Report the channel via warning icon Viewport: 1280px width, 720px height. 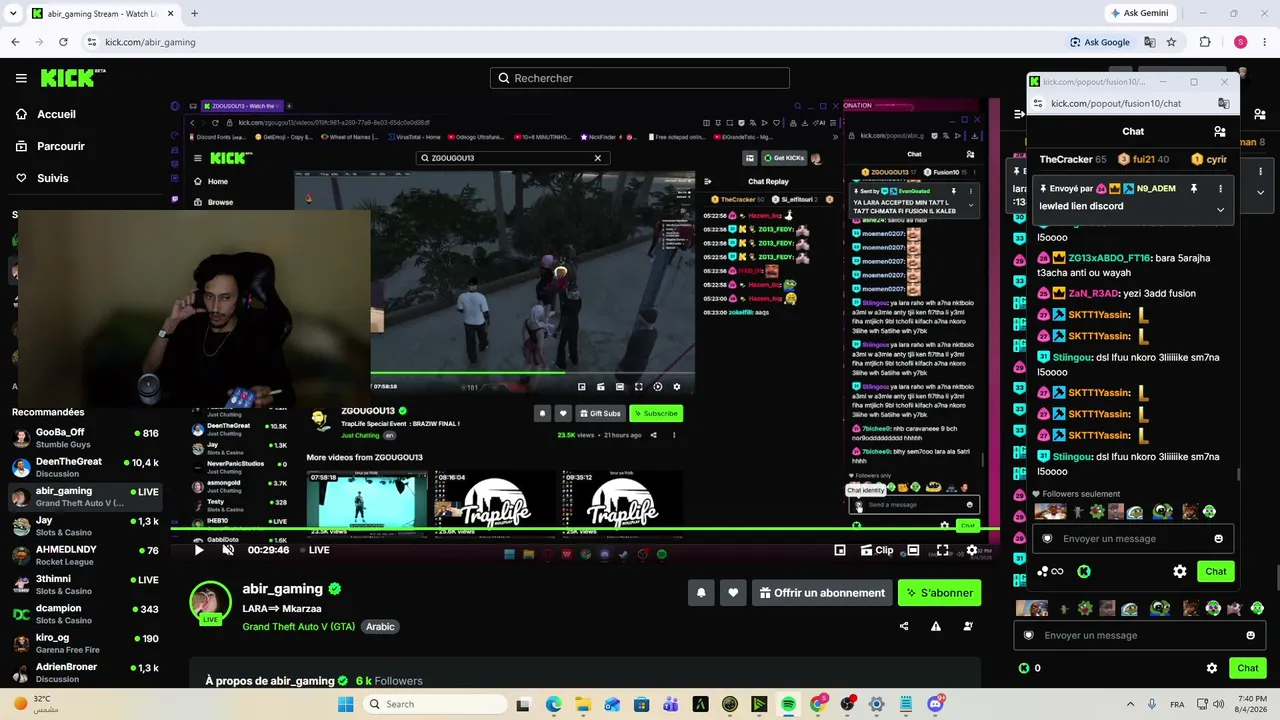936,627
